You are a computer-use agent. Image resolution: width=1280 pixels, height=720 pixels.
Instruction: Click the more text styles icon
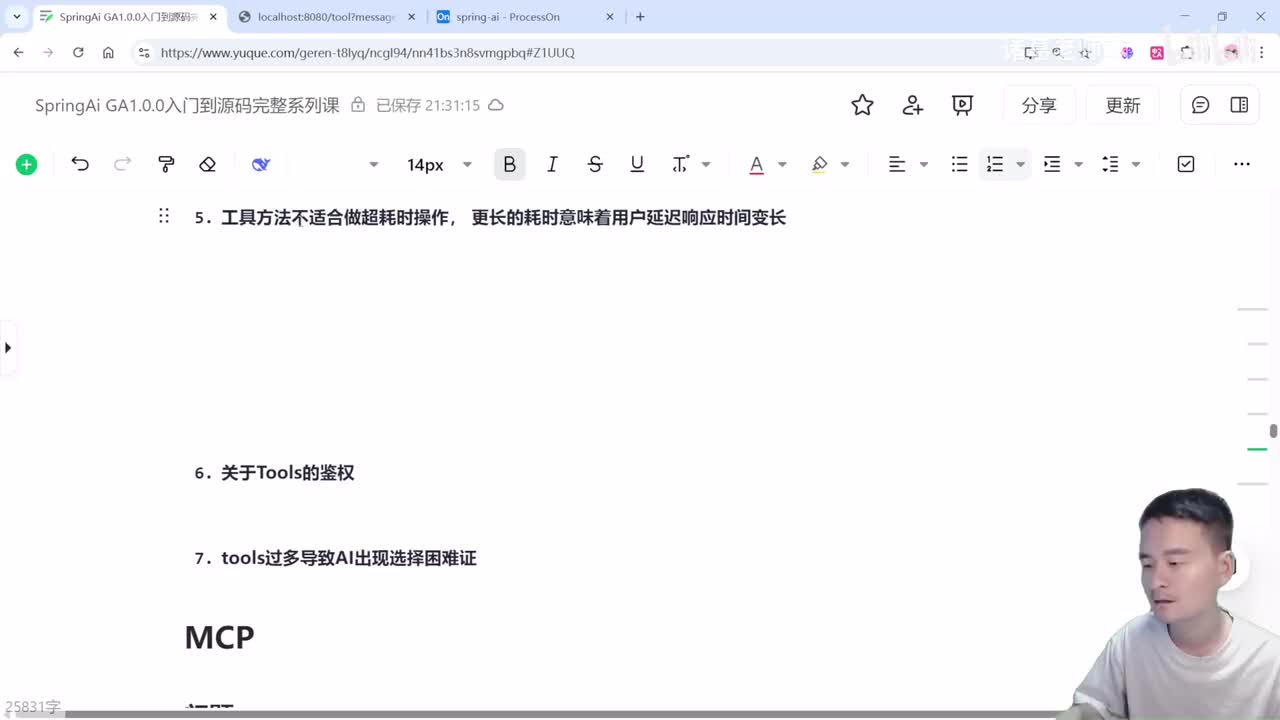pyautogui.click(x=681, y=164)
